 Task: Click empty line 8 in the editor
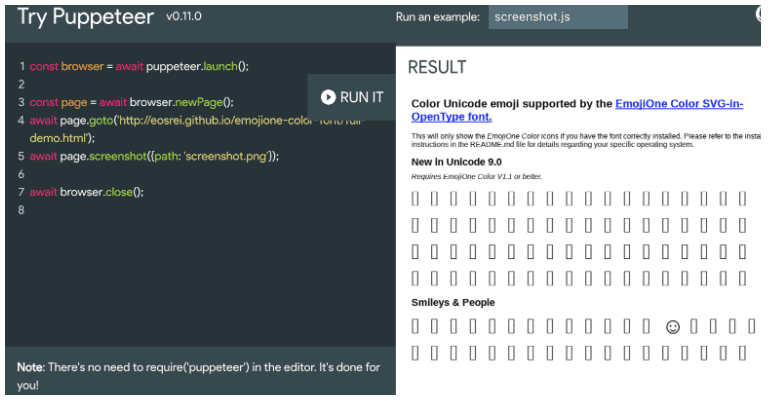(206, 210)
